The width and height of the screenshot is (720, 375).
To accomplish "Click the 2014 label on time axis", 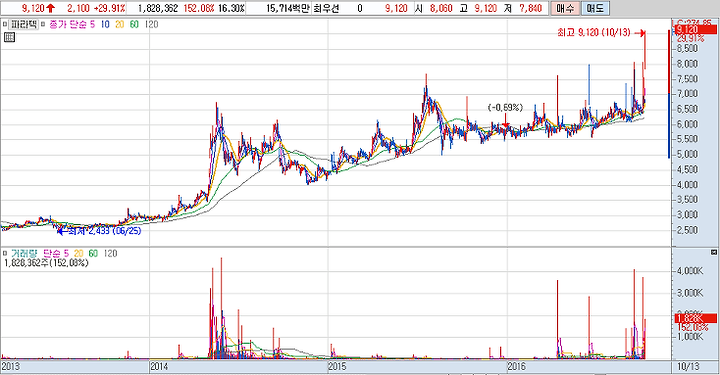I will tap(160, 366).
